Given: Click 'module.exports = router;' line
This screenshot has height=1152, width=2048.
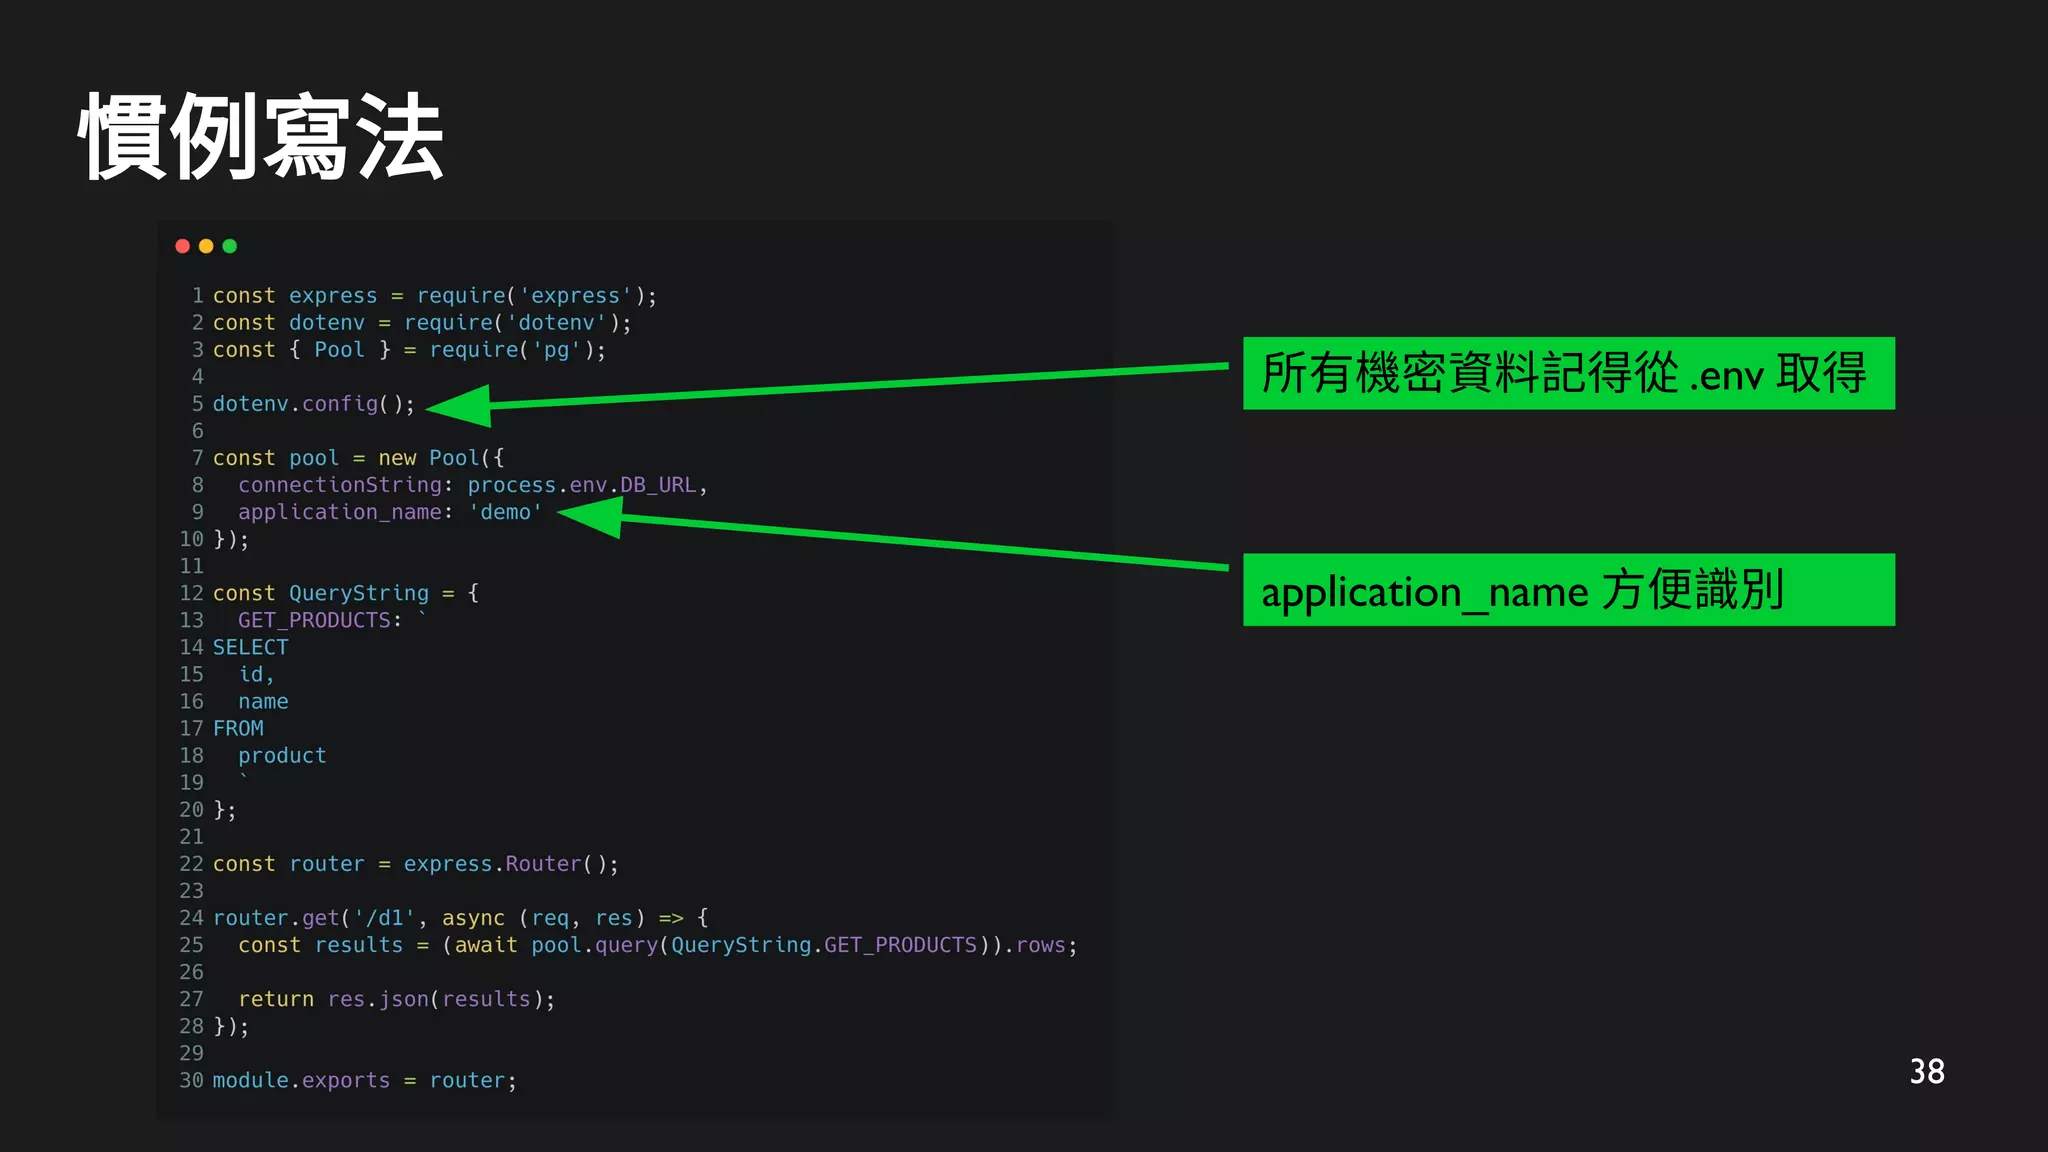Looking at the screenshot, I should pyautogui.click(x=365, y=1080).
